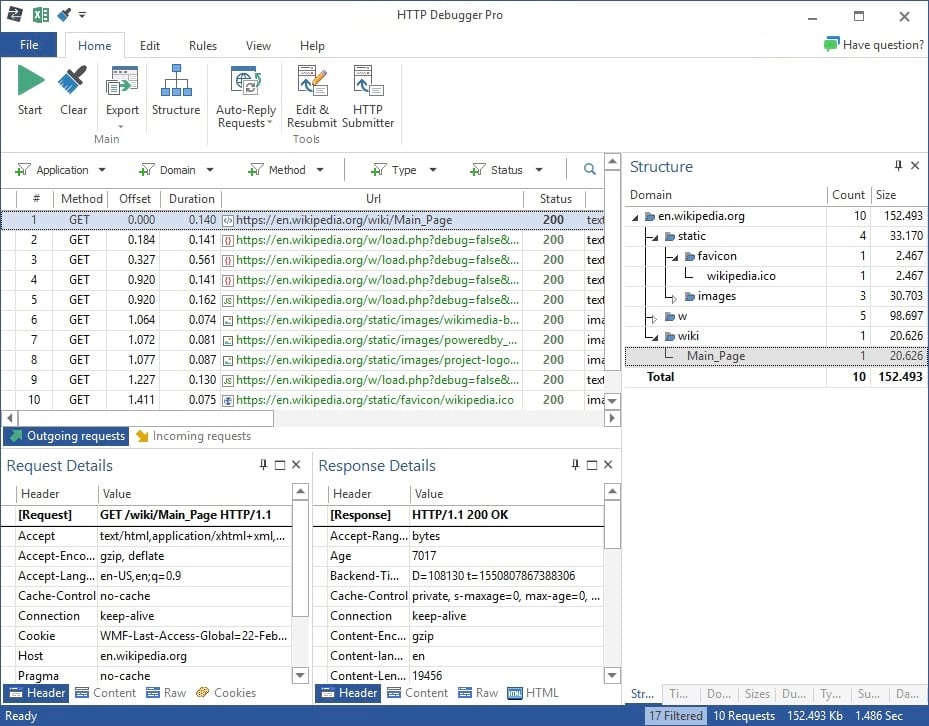Switch to the Edit ribbon tab

pyautogui.click(x=150, y=46)
